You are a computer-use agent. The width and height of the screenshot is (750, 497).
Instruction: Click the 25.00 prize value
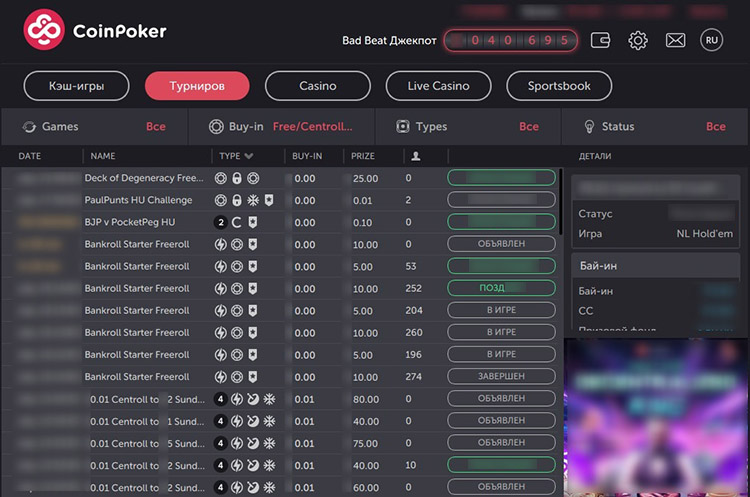365,178
